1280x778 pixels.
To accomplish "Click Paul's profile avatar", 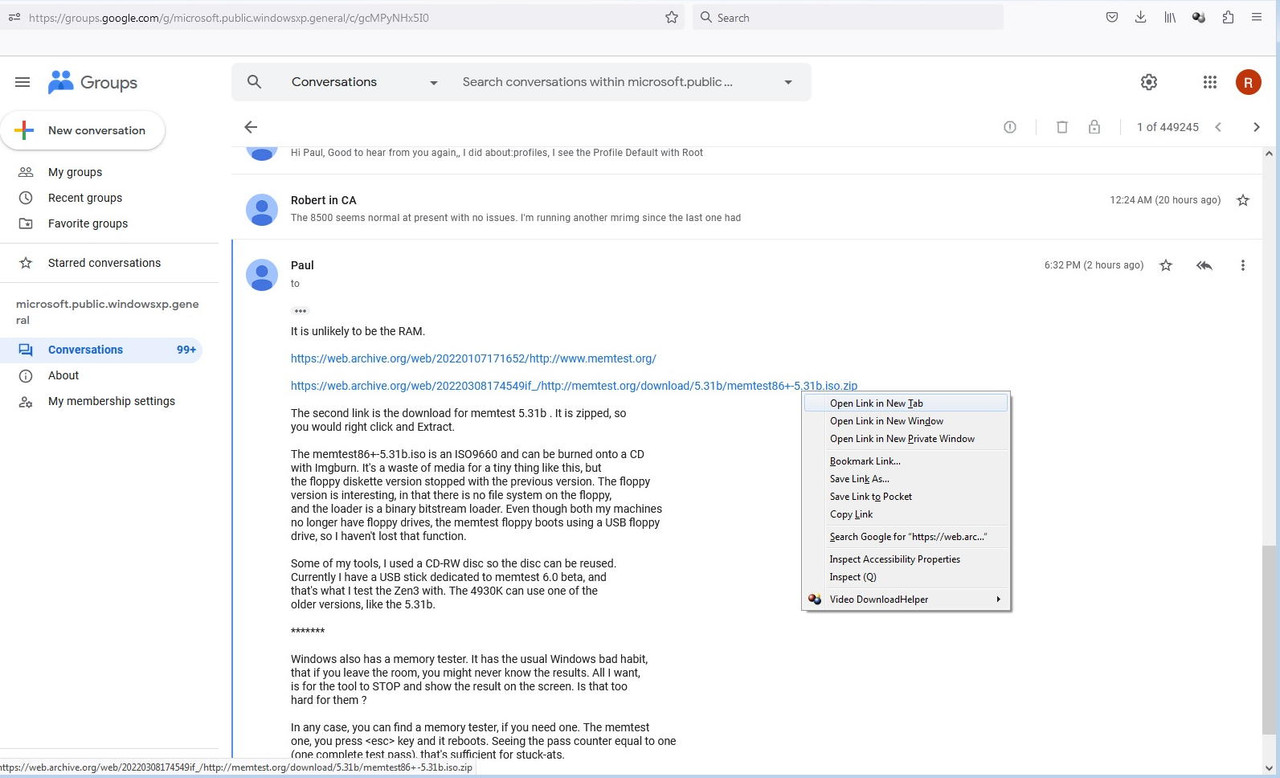I will click(x=262, y=275).
